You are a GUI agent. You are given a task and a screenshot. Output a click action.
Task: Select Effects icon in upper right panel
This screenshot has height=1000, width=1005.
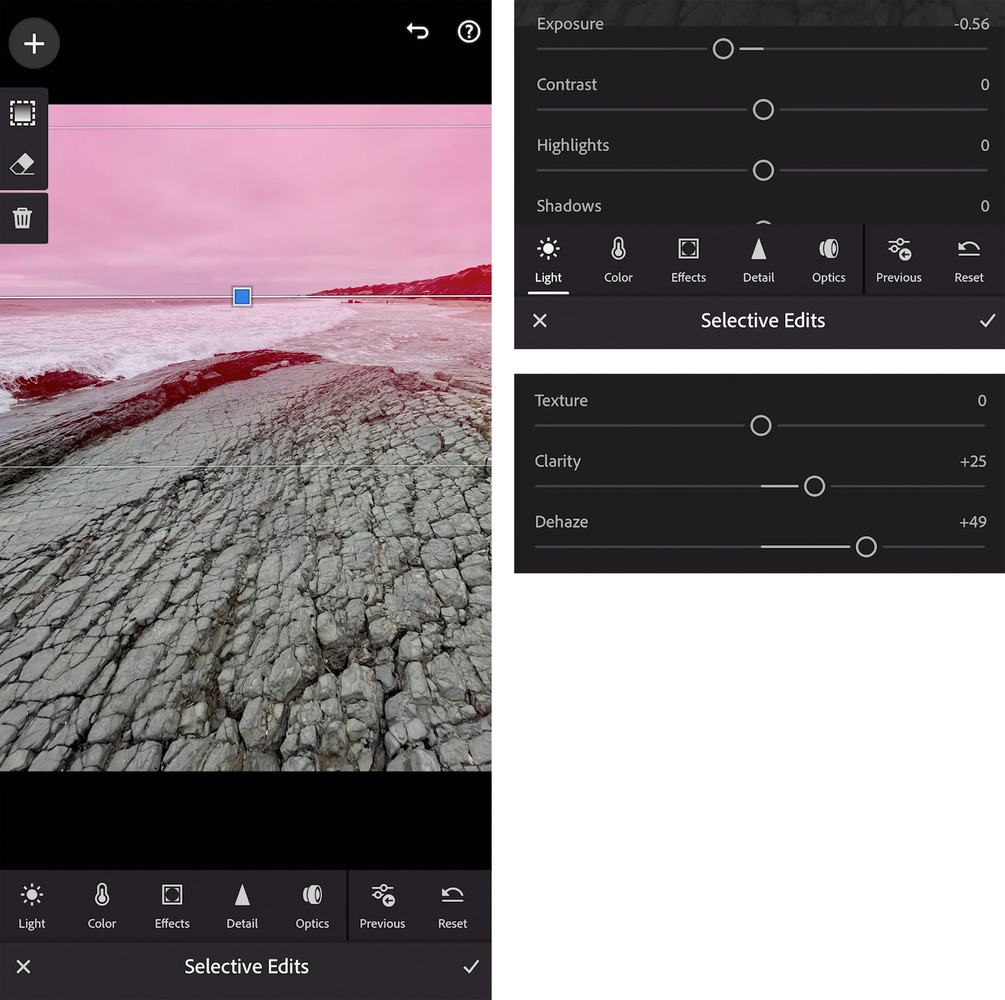tap(688, 260)
